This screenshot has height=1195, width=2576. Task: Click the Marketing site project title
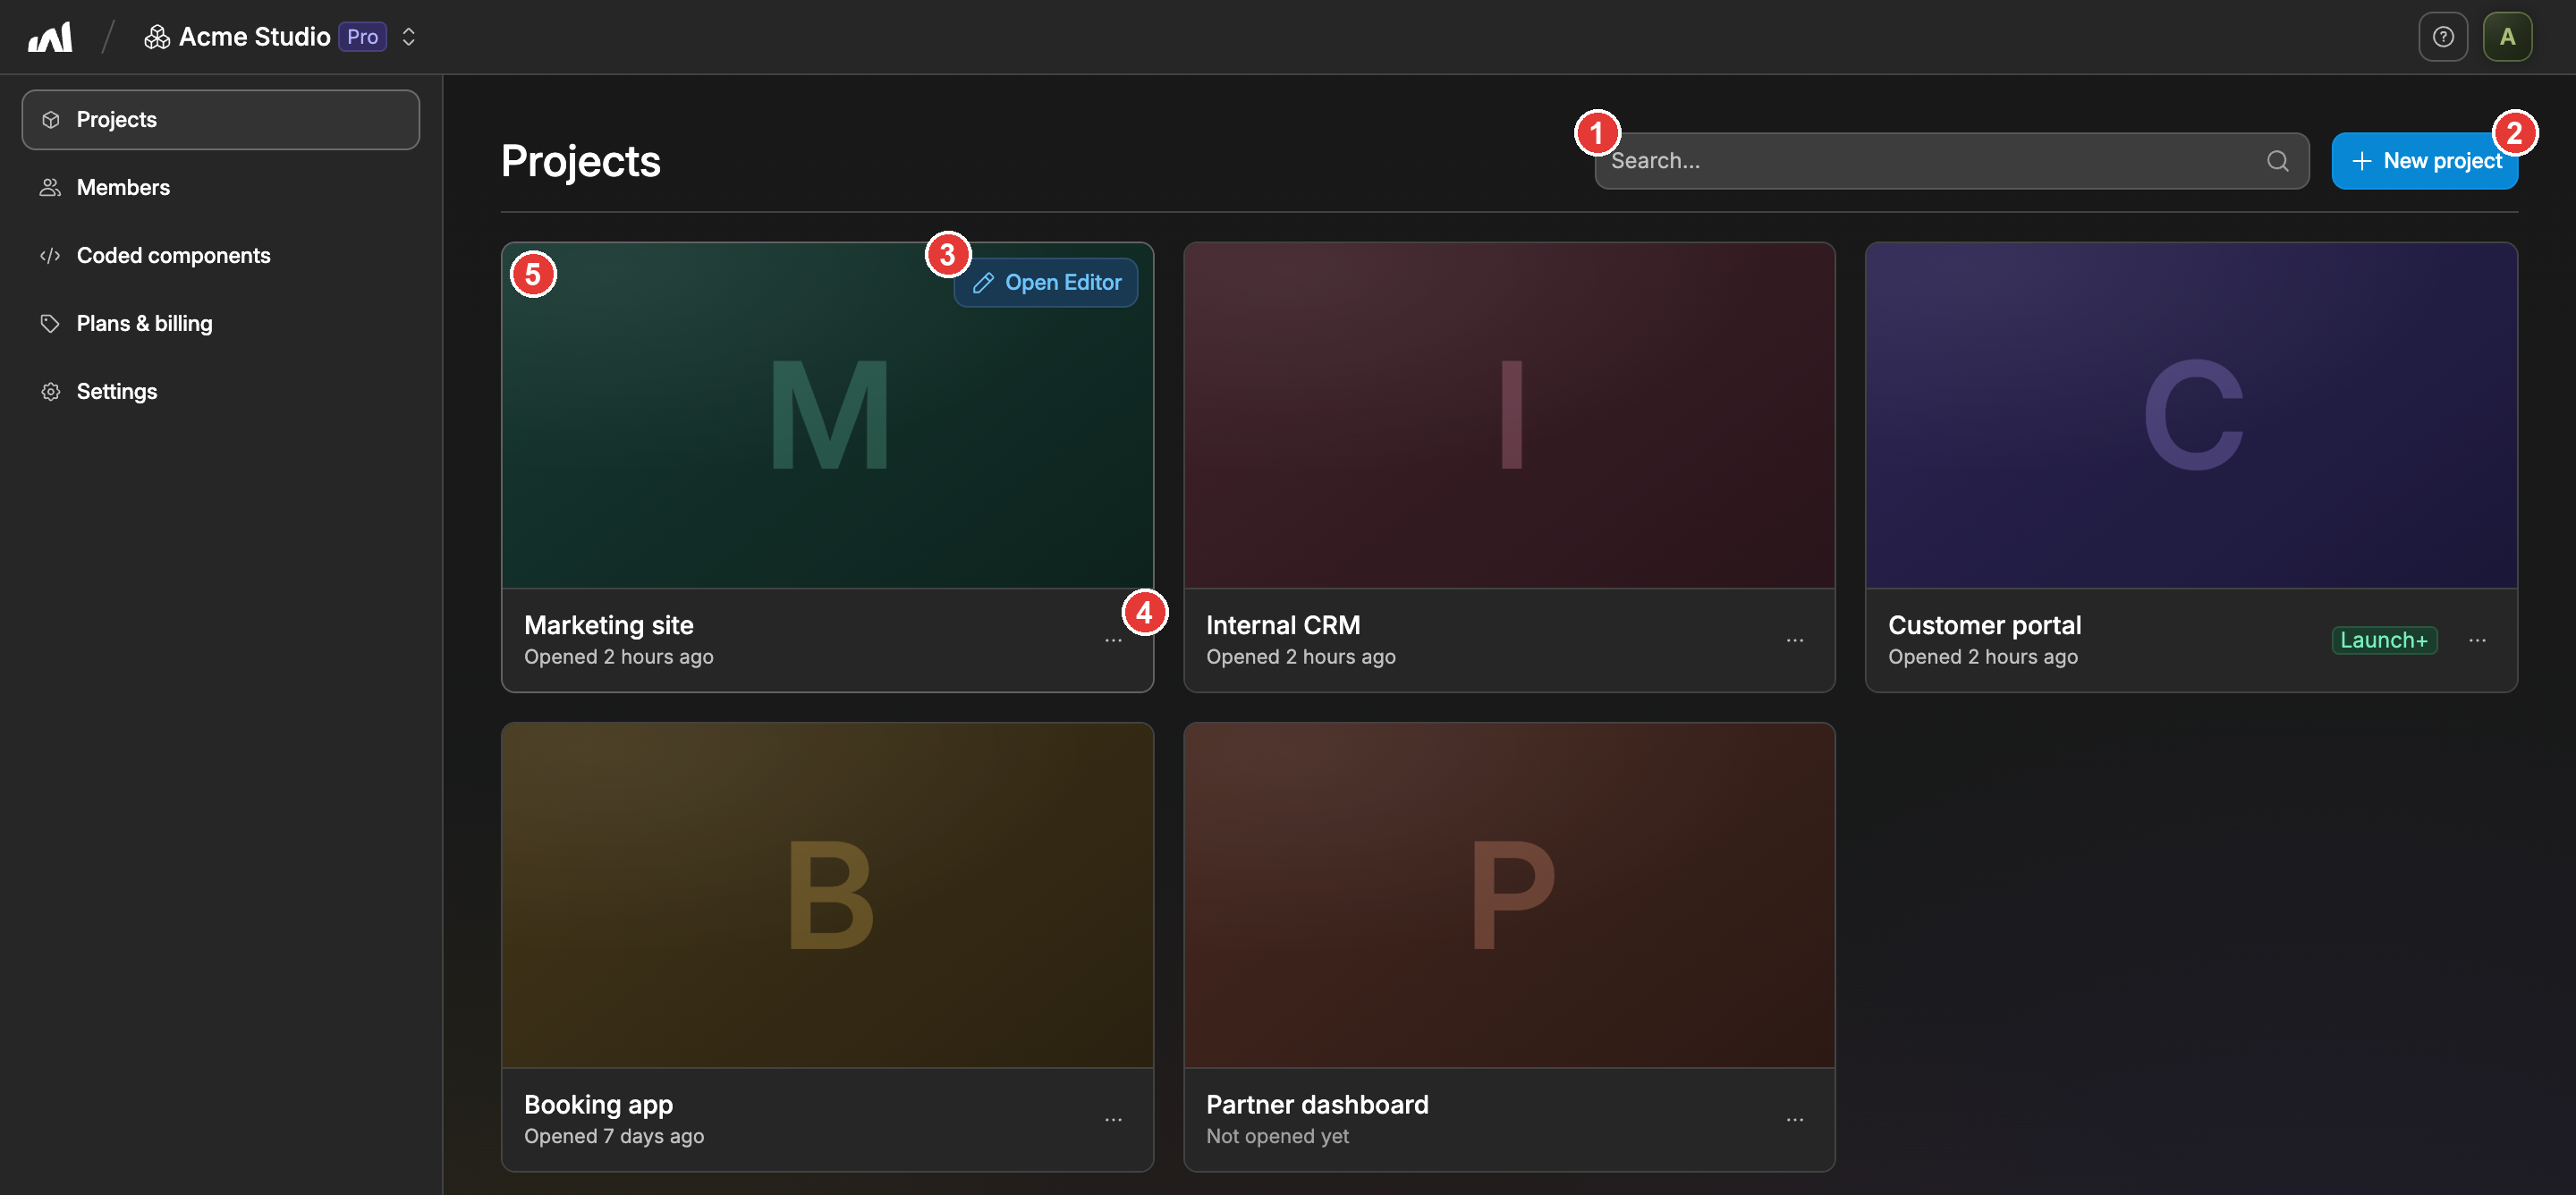pos(608,626)
